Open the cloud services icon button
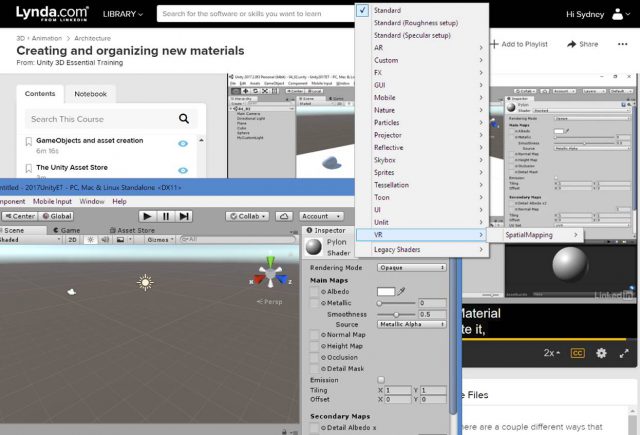 [284, 216]
